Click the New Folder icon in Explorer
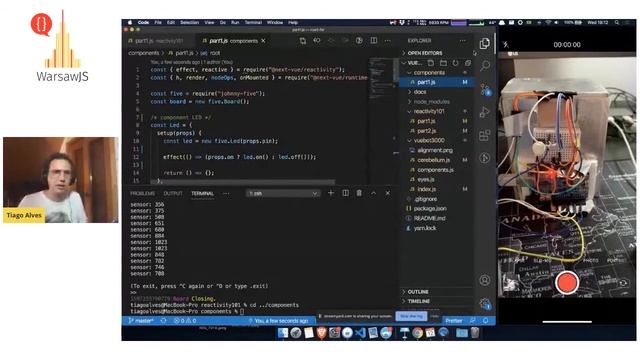 pyautogui.click(x=443, y=63)
